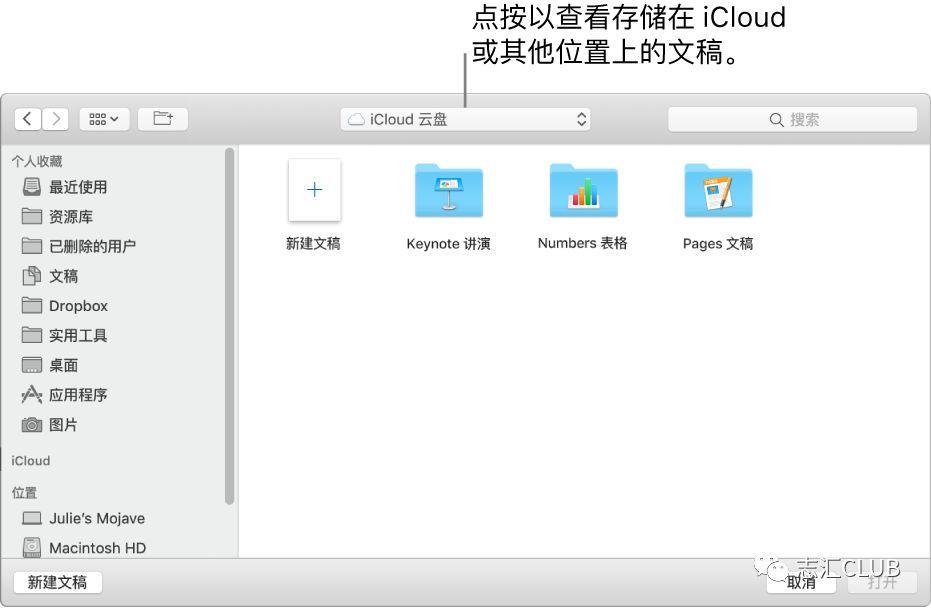Click the 图片 camera icon

click(31, 424)
